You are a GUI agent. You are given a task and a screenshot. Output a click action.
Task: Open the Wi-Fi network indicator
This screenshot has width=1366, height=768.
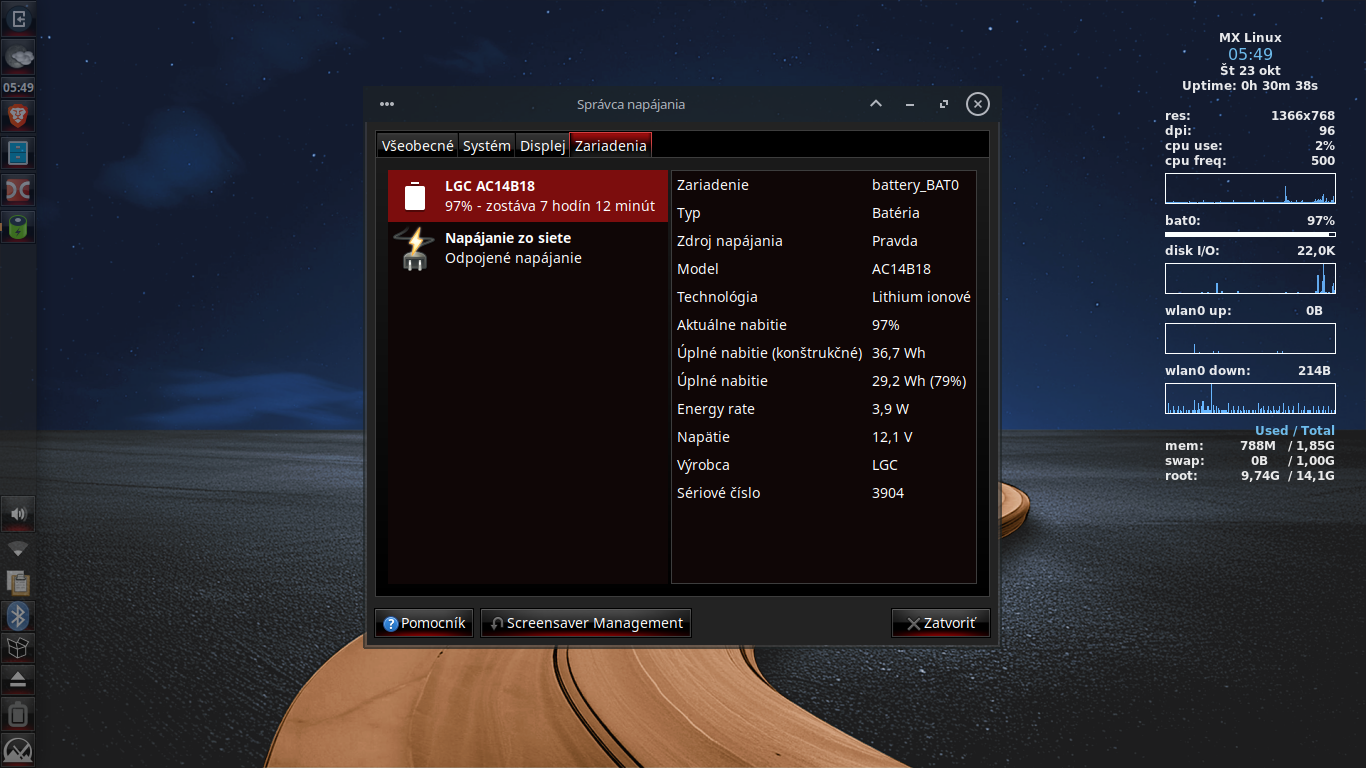[18, 549]
